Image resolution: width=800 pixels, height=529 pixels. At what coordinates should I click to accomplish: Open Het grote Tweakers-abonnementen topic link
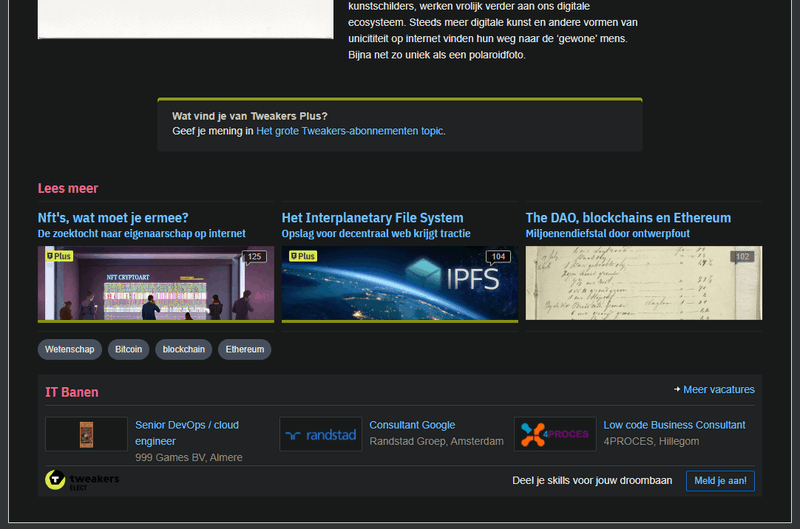350,131
